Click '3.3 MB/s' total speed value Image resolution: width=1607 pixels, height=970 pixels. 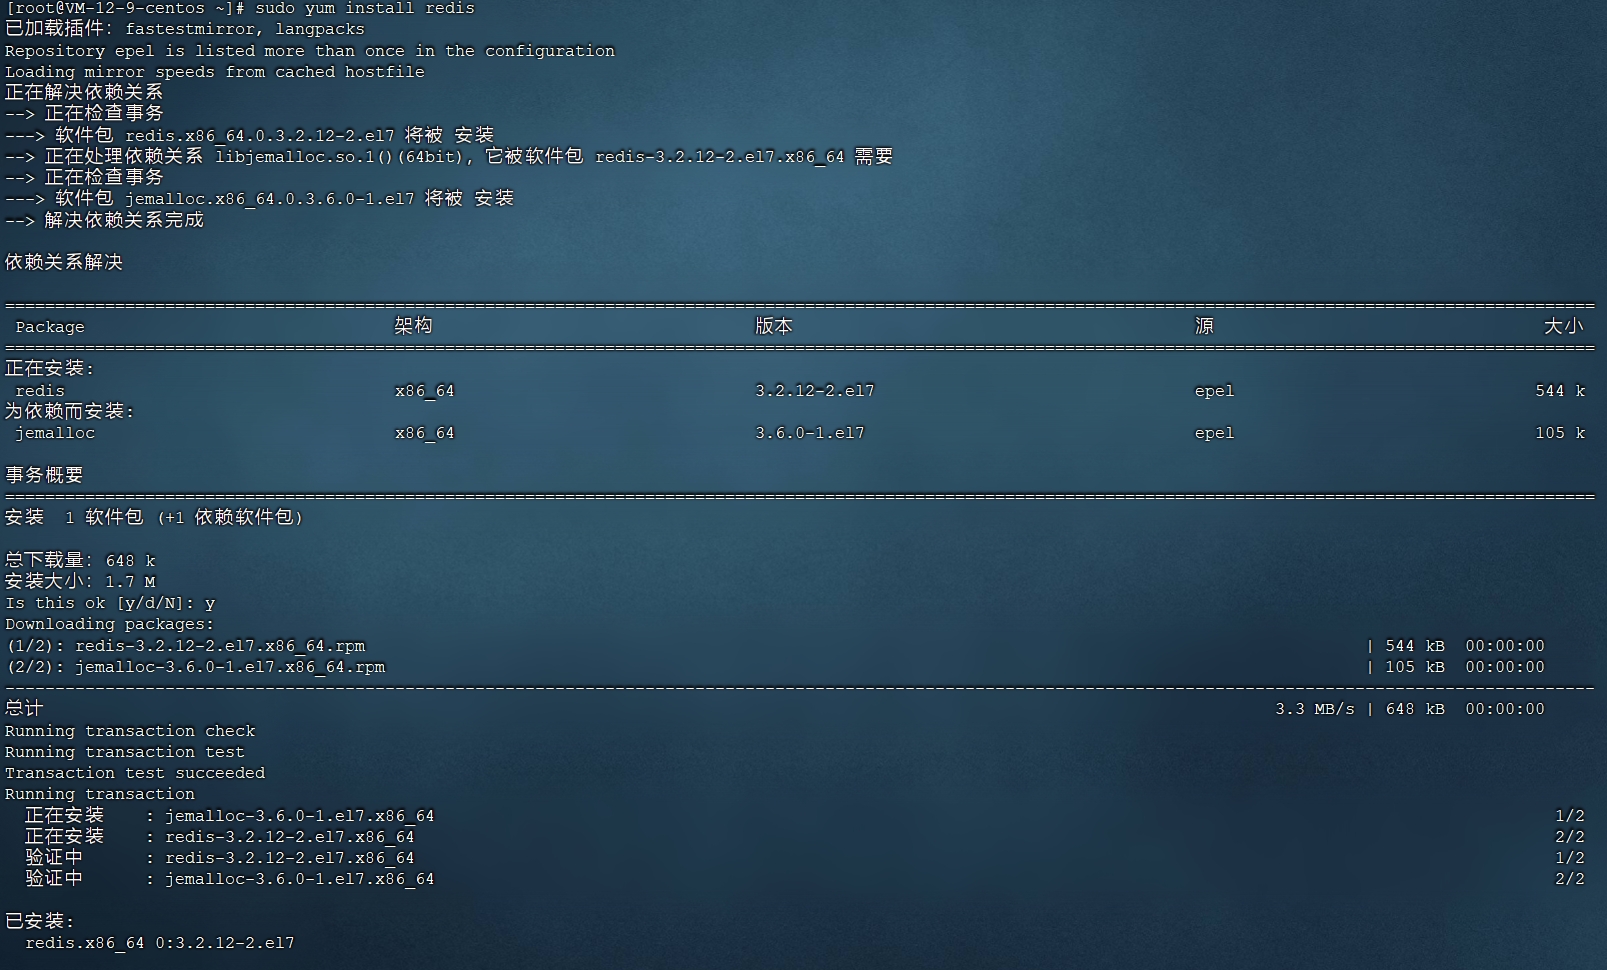(1315, 709)
